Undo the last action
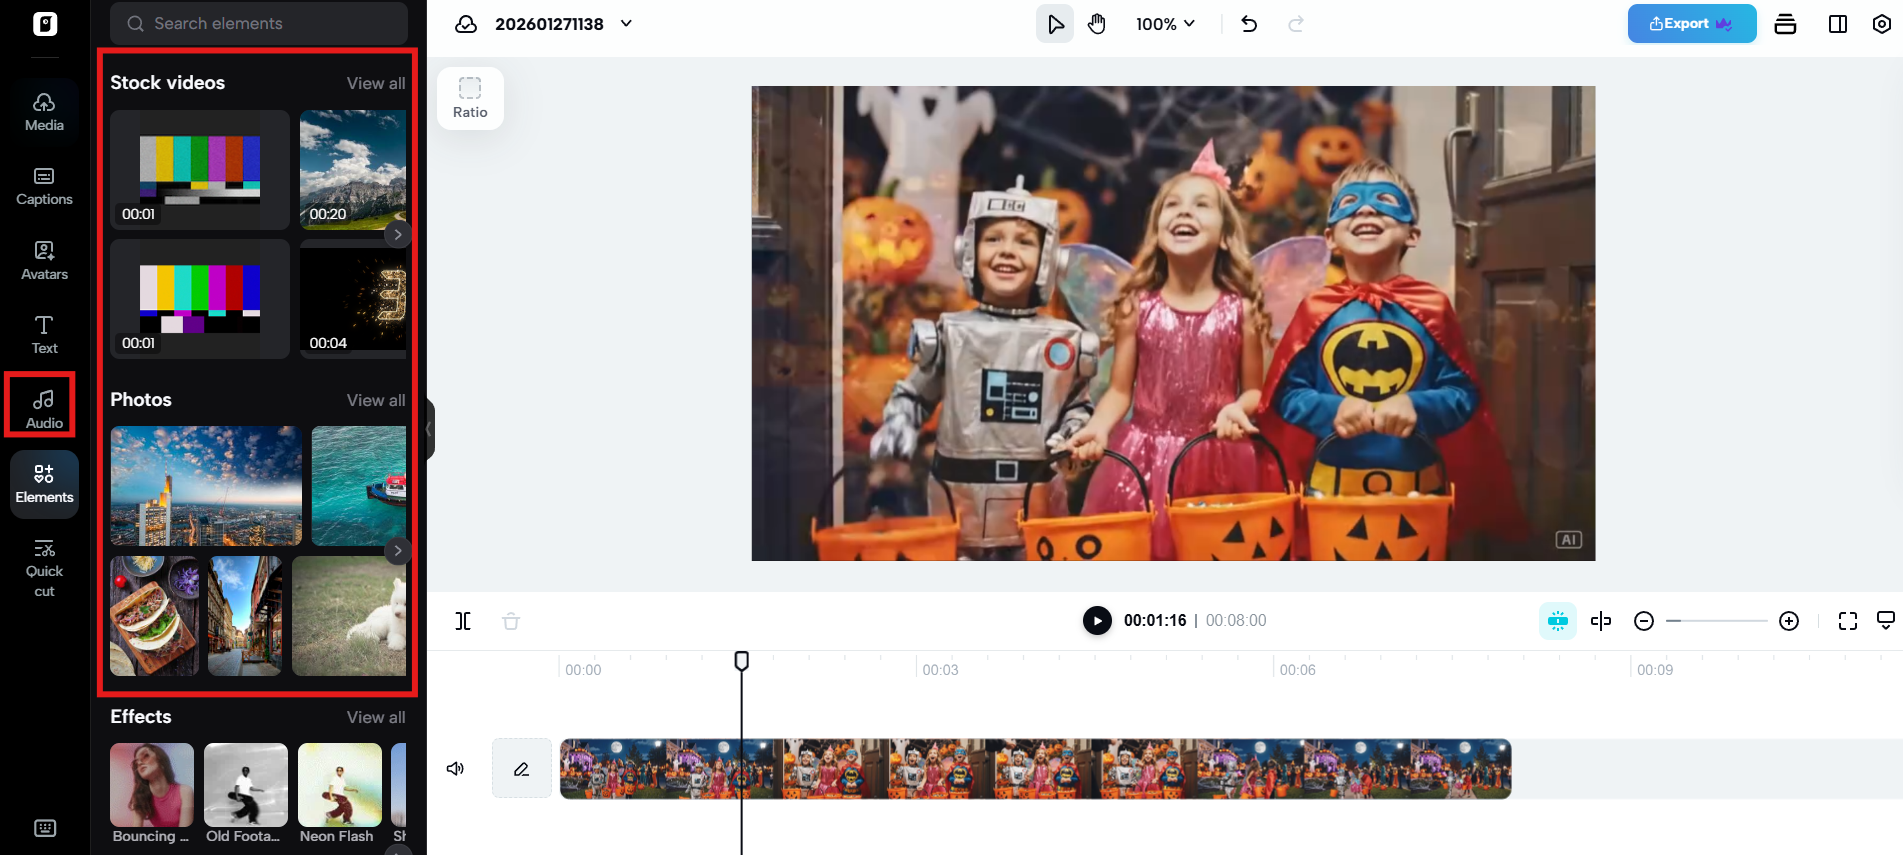 [x=1249, y=24]
